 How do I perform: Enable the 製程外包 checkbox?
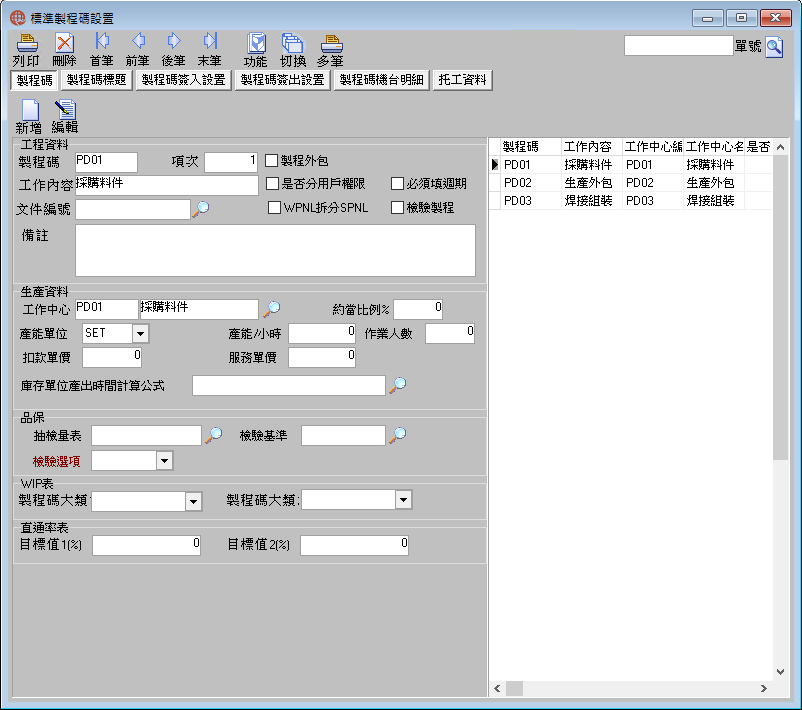[272, 161]
